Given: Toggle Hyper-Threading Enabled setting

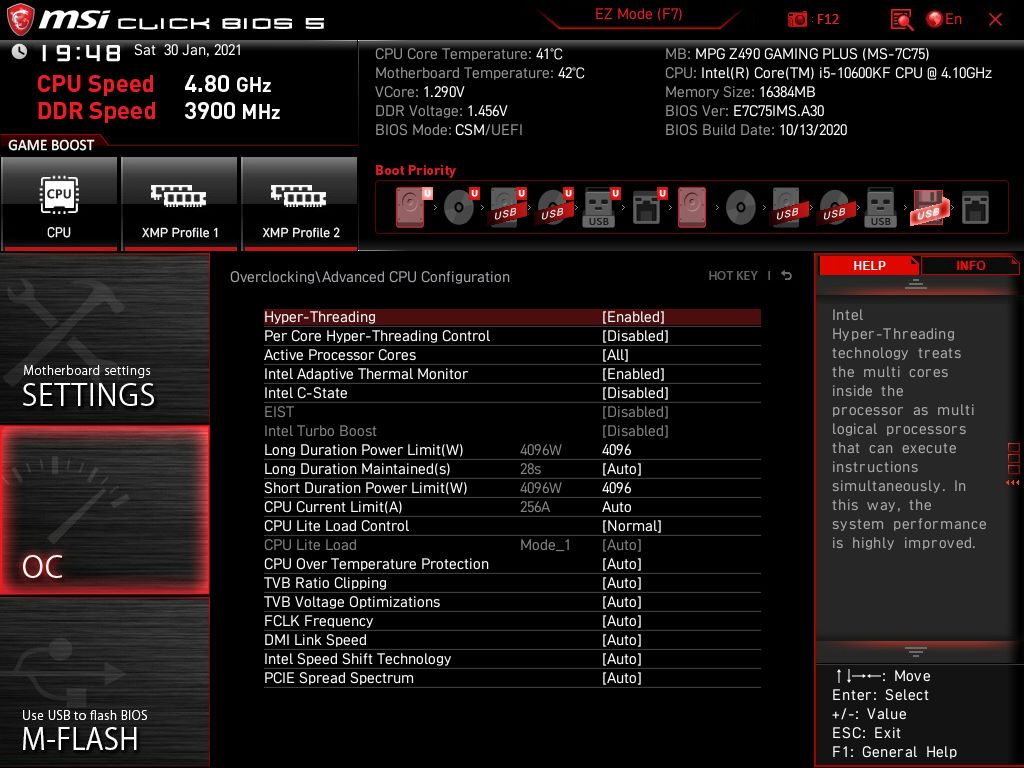Looking at the screenshot, I should click(512, 317).
